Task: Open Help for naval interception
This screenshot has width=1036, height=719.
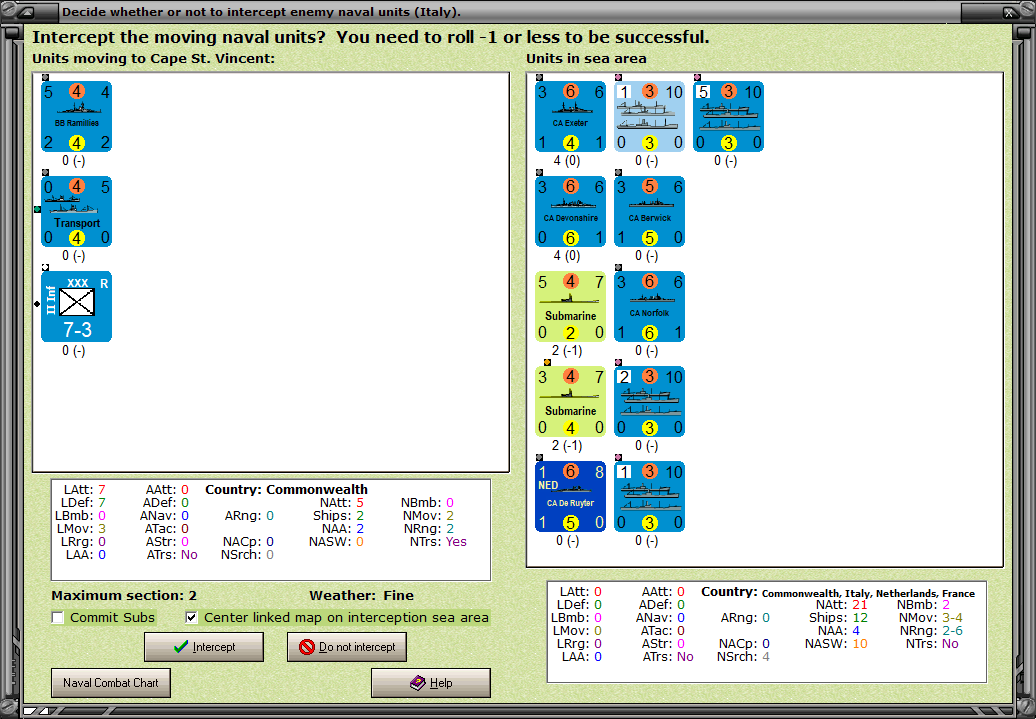Action: [430, 682]
